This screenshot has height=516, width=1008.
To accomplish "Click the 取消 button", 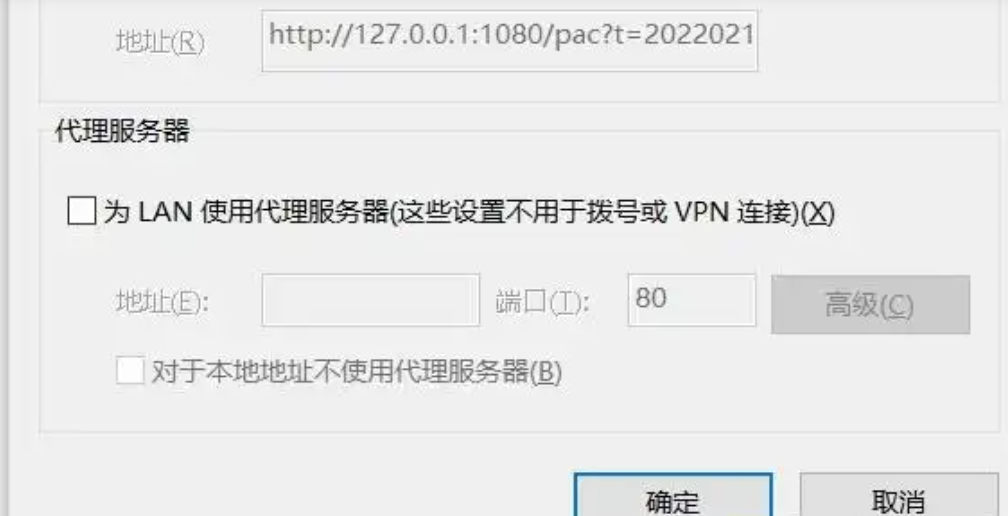I will [899, 495].
